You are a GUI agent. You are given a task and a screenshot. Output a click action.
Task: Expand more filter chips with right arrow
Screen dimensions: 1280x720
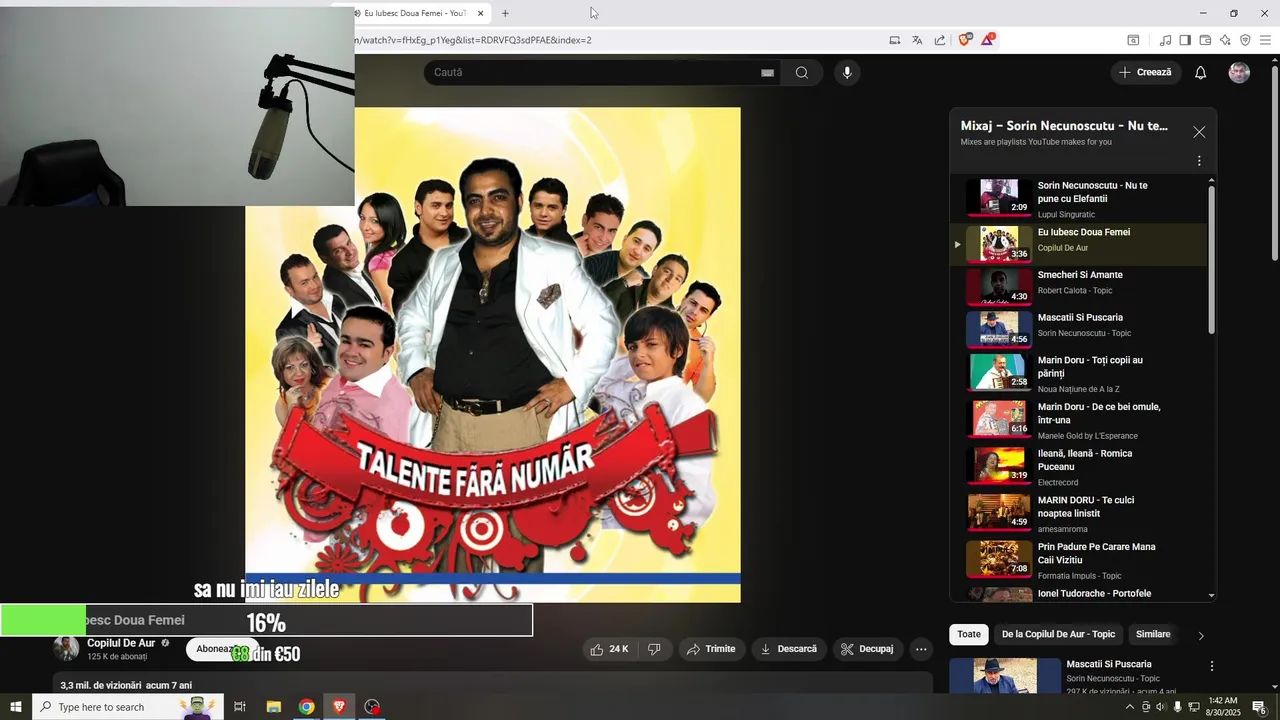(x=1201, y=635)
